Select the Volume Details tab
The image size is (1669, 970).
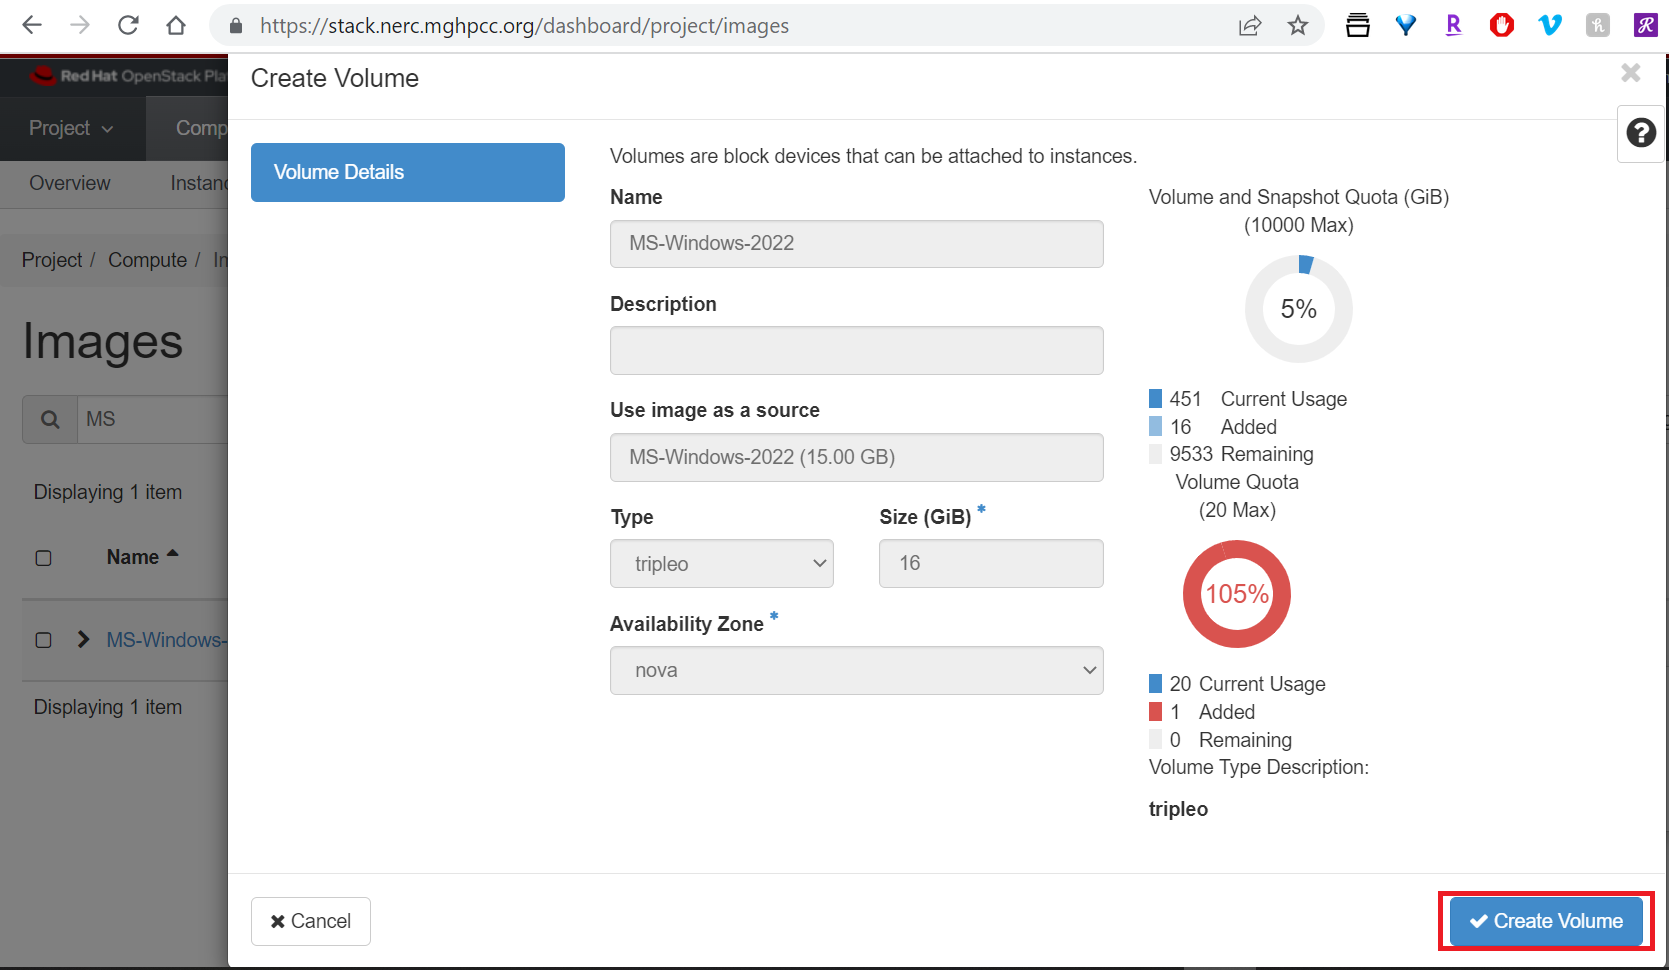pos(408,172)
